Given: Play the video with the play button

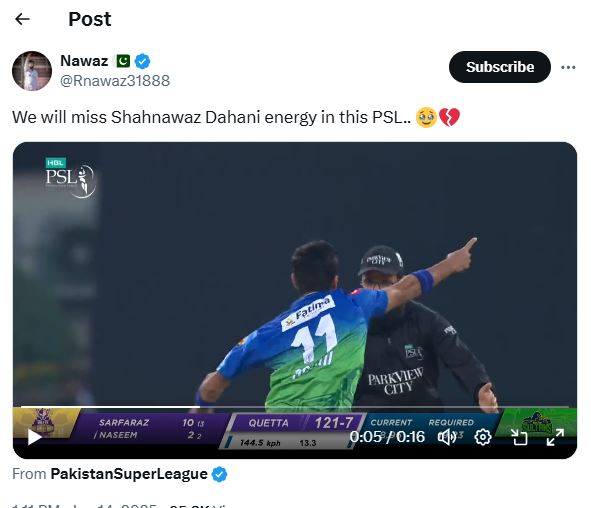Looking at the screenshot, I should point(34,437).
